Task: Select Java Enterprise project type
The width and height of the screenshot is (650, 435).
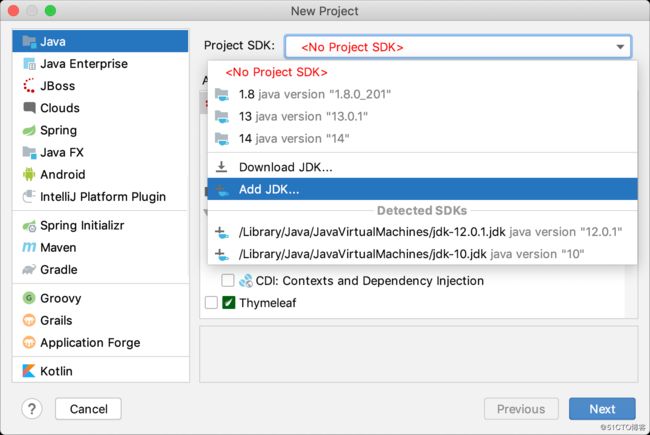Action: pyautogui.click(x=101, y=64)
